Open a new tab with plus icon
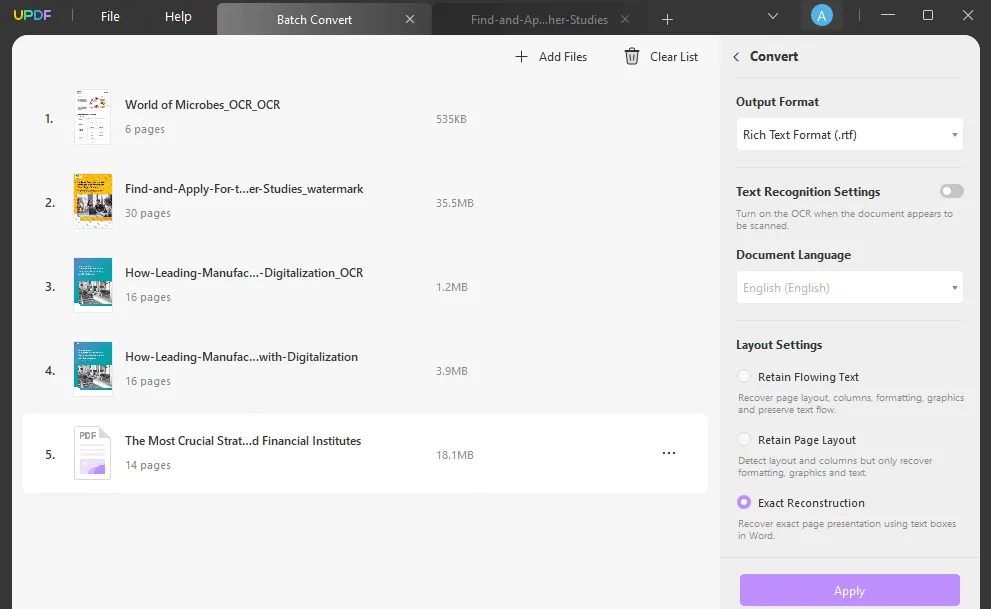Screen dimensions: 991x609 (668, 19)
